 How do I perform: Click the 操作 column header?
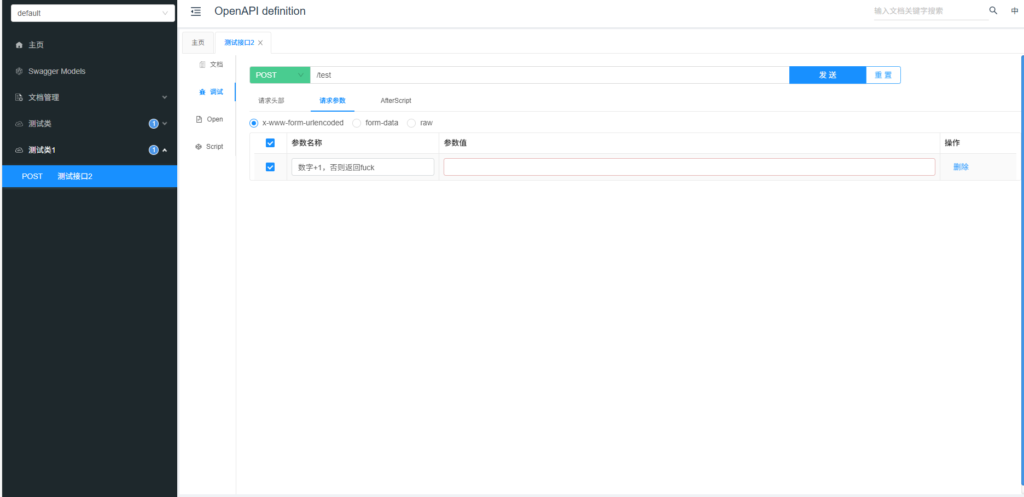(952, 143)
